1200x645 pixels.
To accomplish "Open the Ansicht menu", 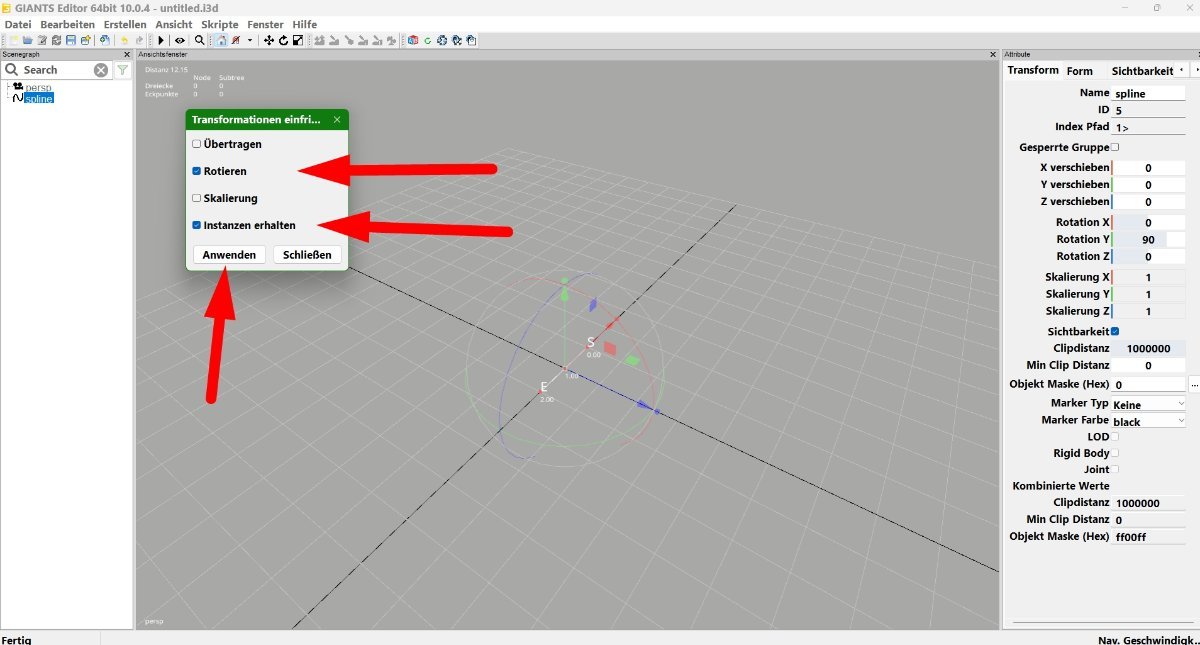I will 174,24.
